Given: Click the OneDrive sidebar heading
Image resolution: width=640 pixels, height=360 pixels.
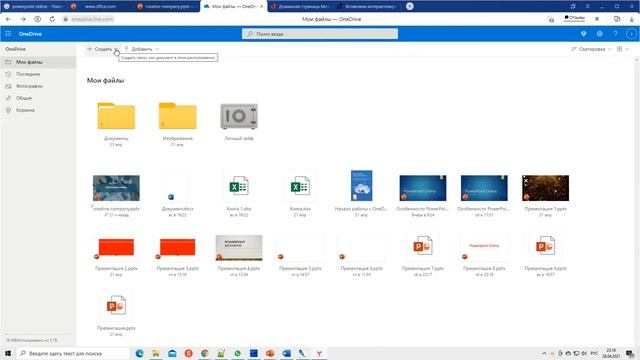Looking at the screenshot, I should pyautogui.click(x=16, y=49).
